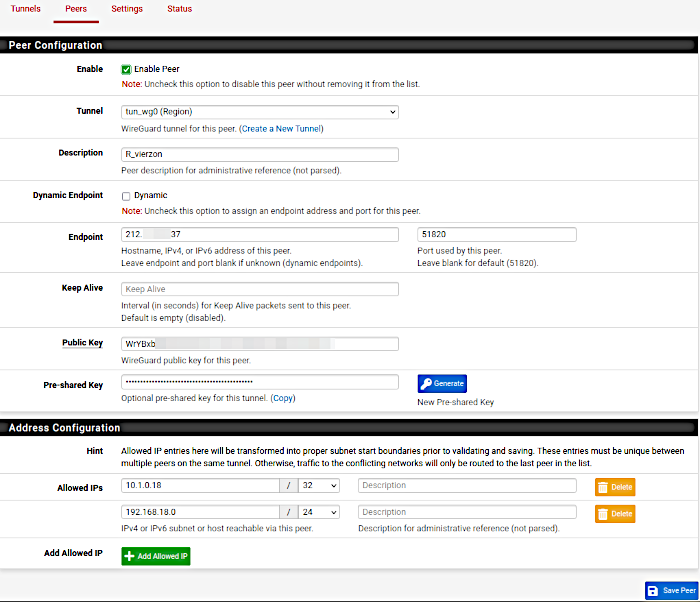The width and height of the screenshot is (700, 602).
Task: Click the Keep Alive input field
Action: click(259, 289)
